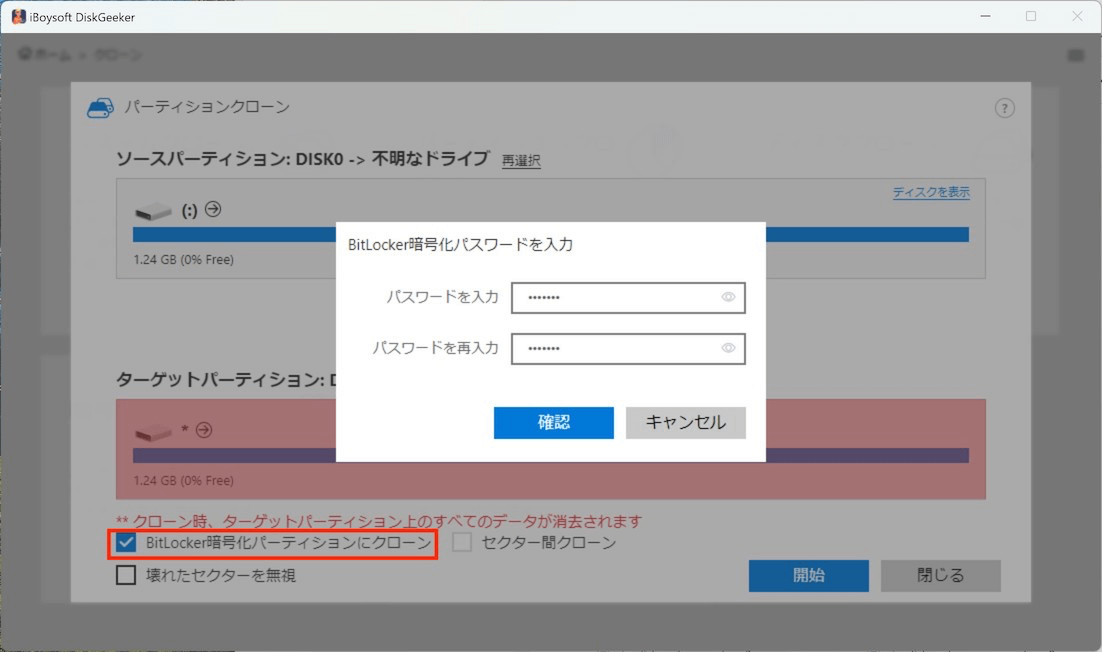
Task: Click the dialog title 'BitLocker暗号化パスワードを入力'
Action: (460, 244)
